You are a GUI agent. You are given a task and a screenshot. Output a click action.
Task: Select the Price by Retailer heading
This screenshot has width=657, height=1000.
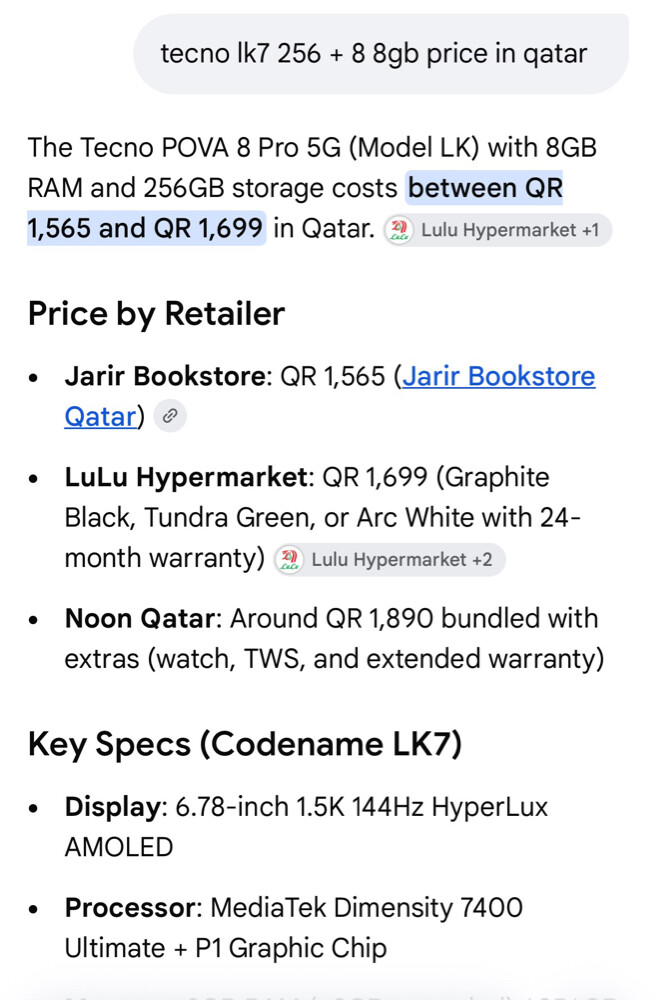156,314
